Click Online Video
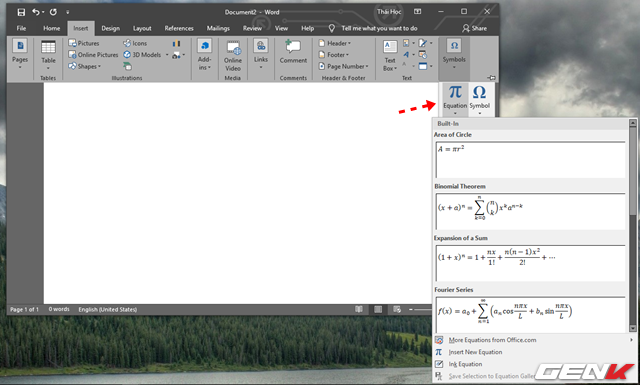The image size is (640, 385). (233, 55)
